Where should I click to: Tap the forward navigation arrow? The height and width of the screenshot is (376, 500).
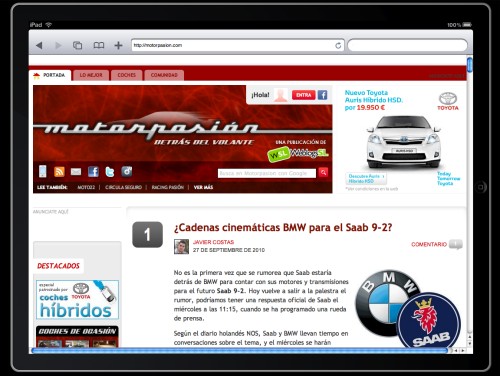(58, 45)
